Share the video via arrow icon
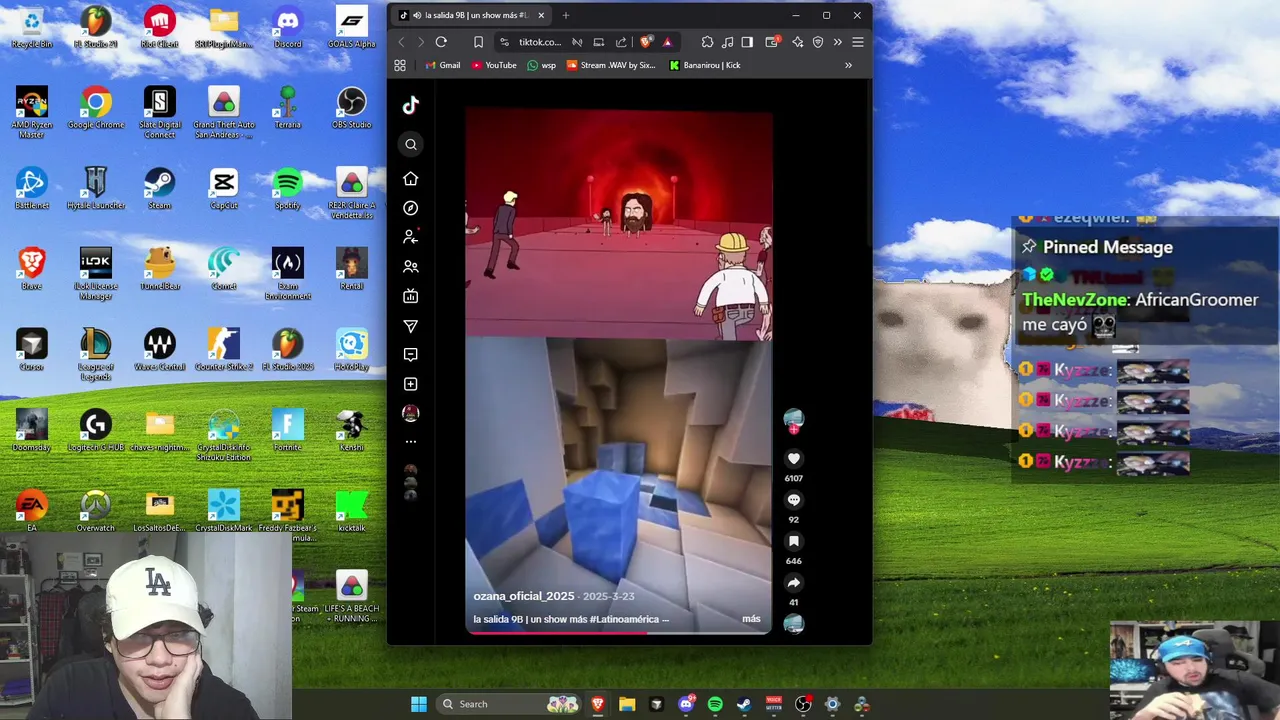The image size is (1280, 720). pyautogui.click(x=794, y=583)
